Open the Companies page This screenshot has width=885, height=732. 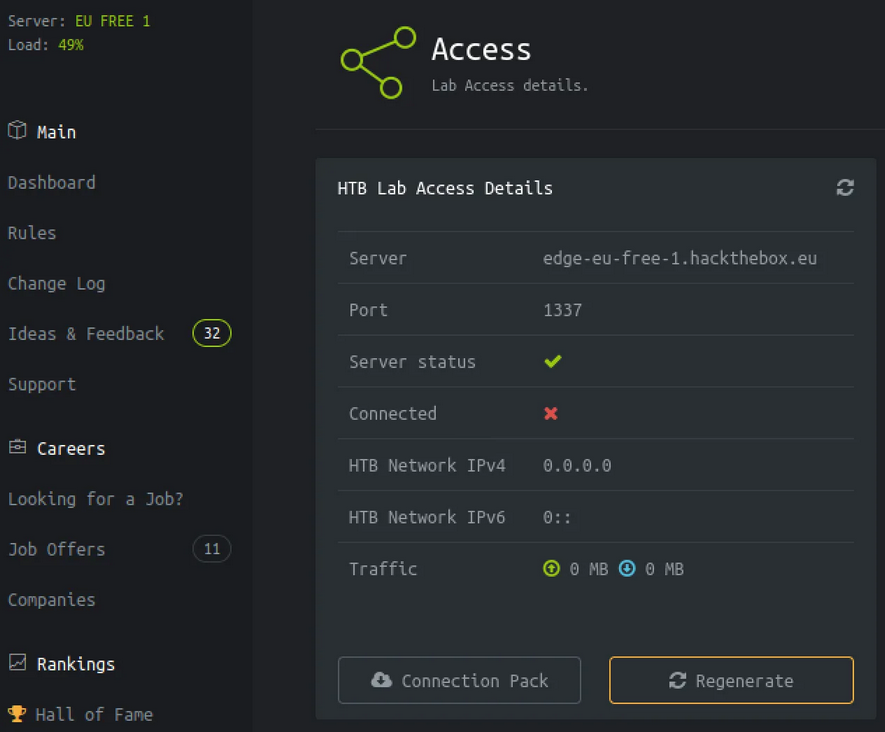(52, 600)
